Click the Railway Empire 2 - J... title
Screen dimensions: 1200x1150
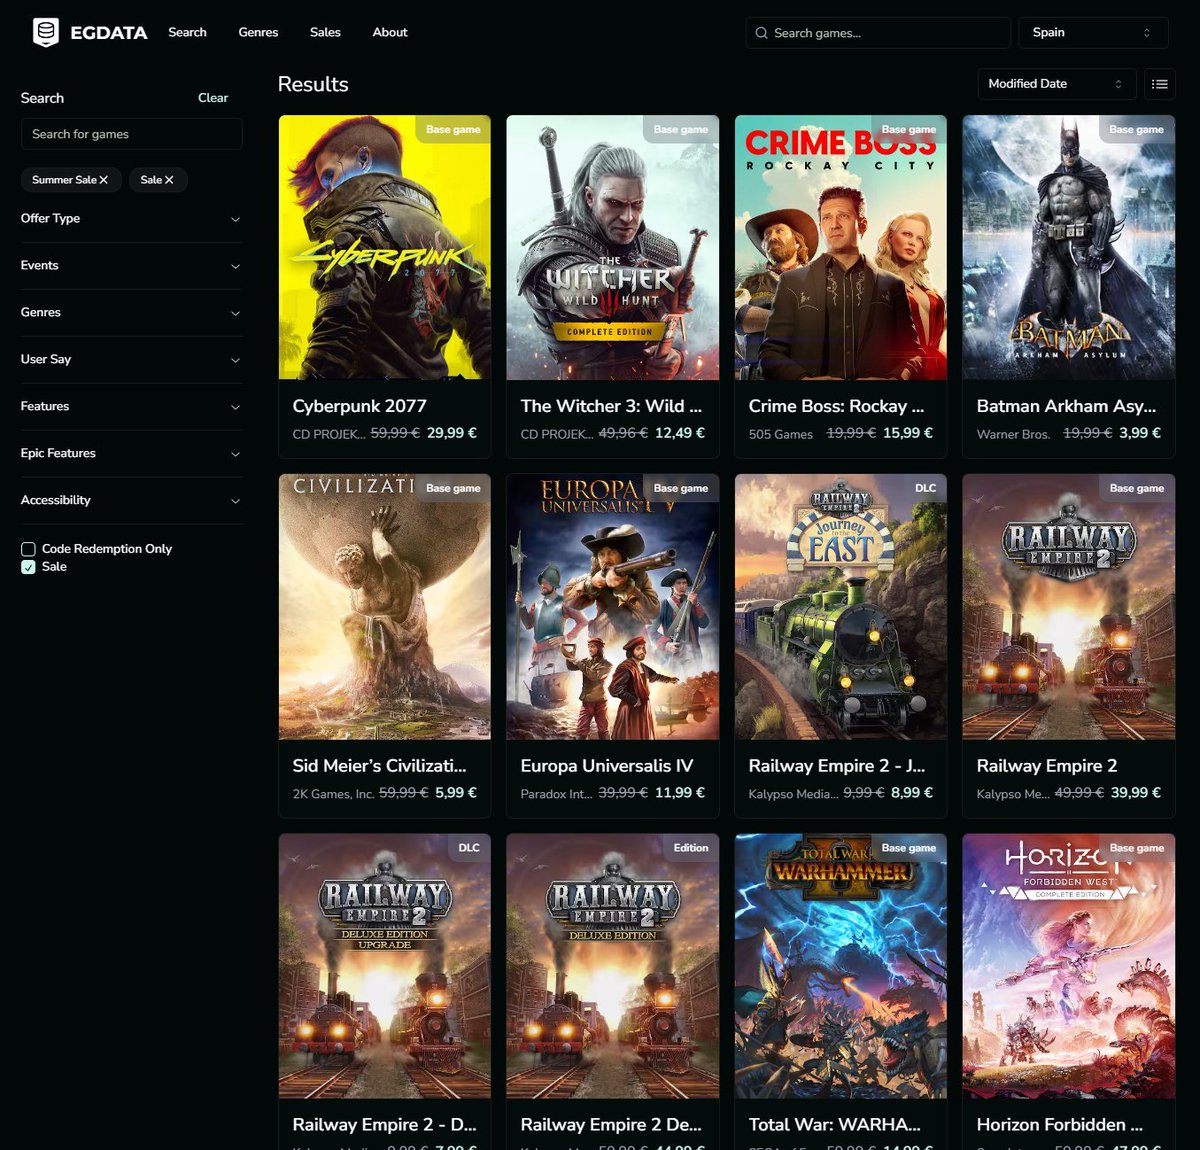836,766
